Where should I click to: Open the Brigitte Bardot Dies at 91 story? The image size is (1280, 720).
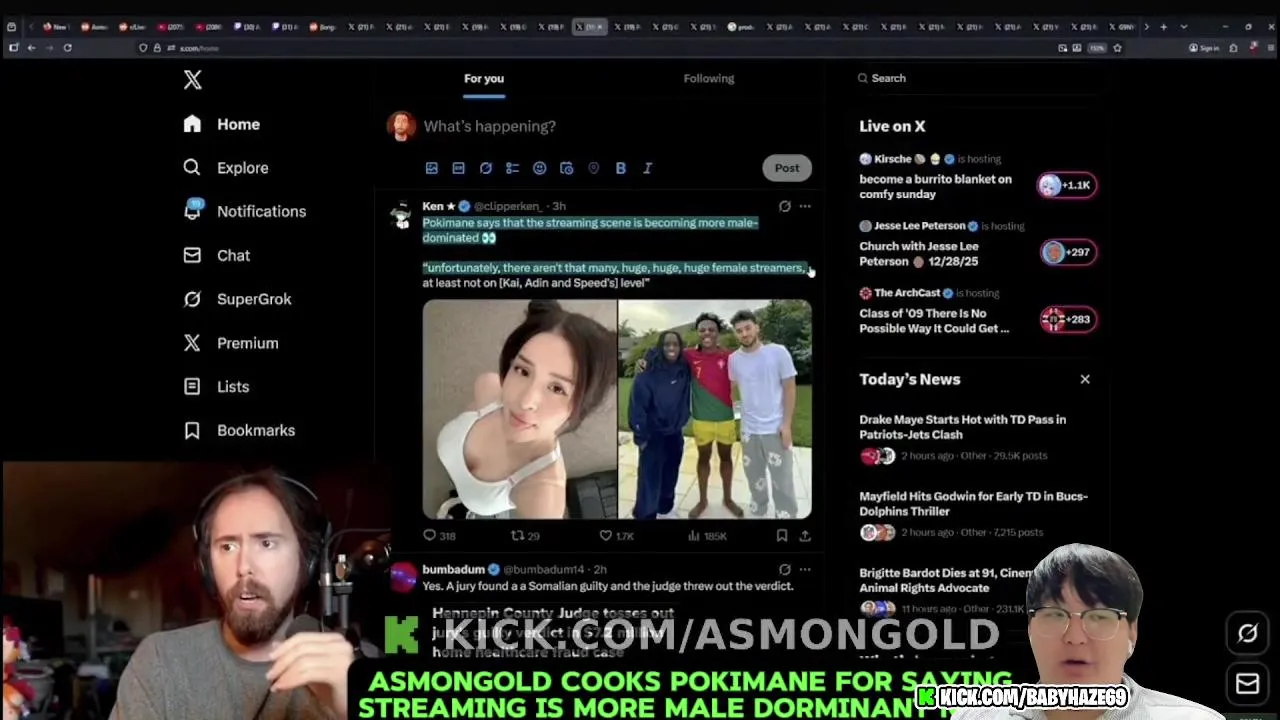pyautogui.click(x=946, y=580)
